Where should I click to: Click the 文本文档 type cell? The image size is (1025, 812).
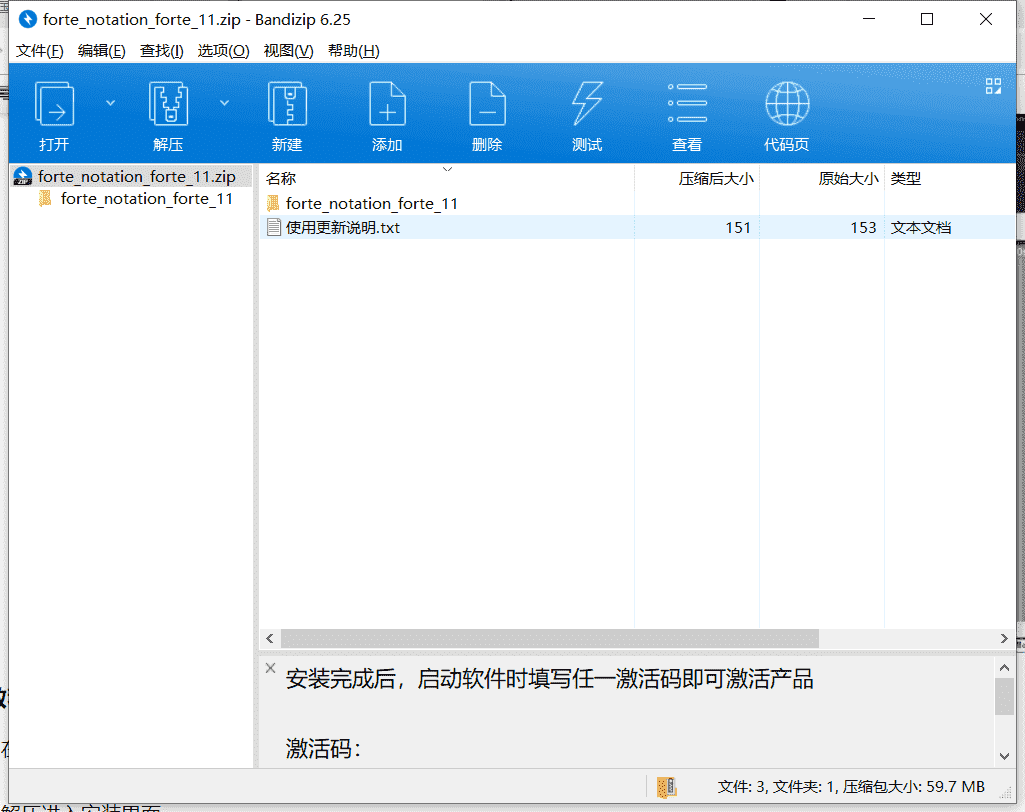pos(920,228)
